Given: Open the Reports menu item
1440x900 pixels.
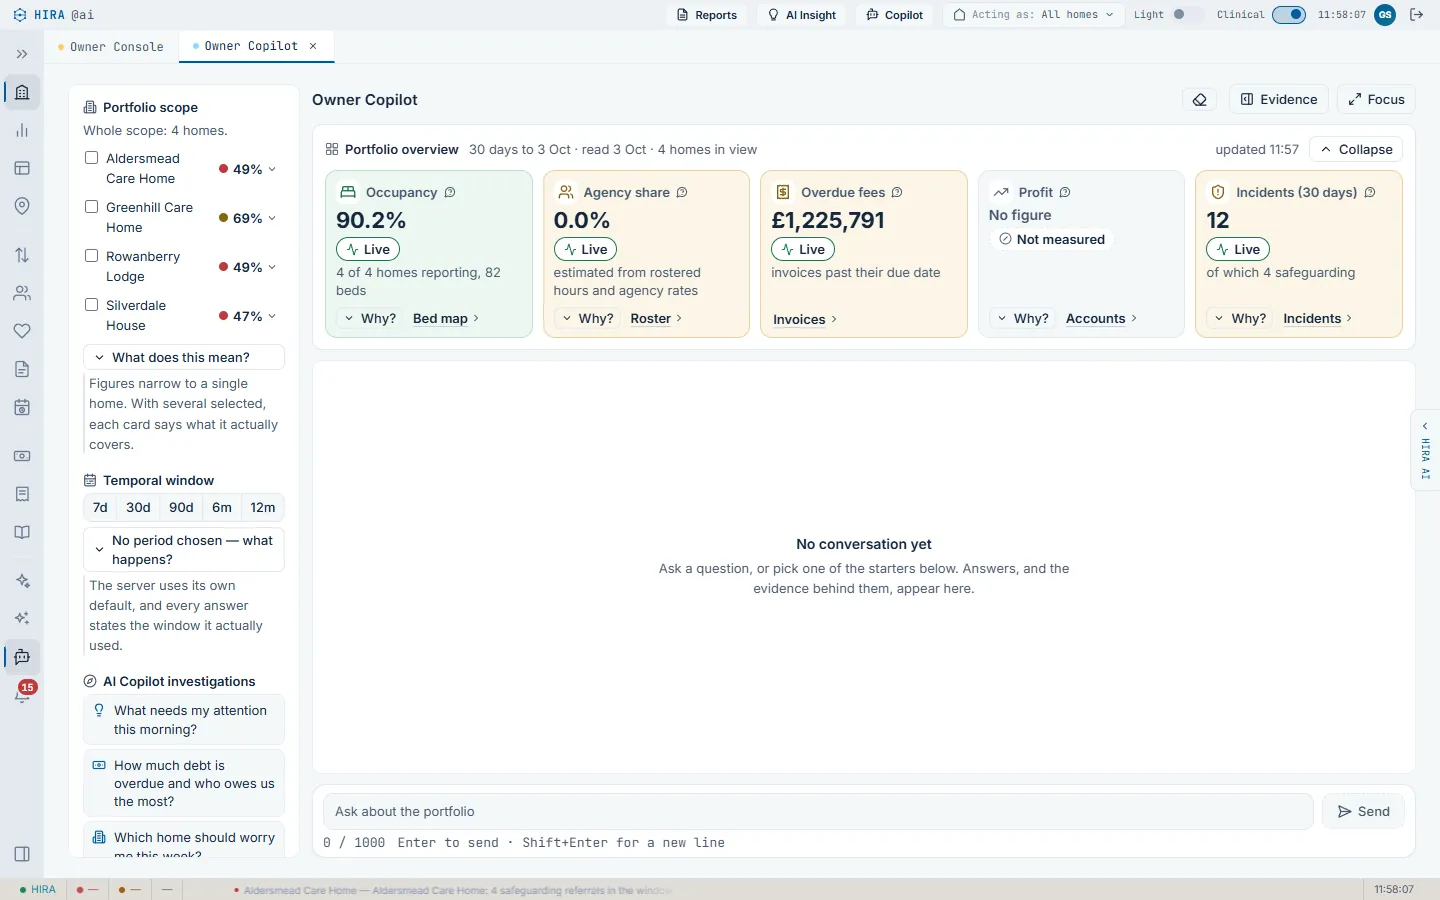Looking at the screenshot, I should (x=707, y=15).
